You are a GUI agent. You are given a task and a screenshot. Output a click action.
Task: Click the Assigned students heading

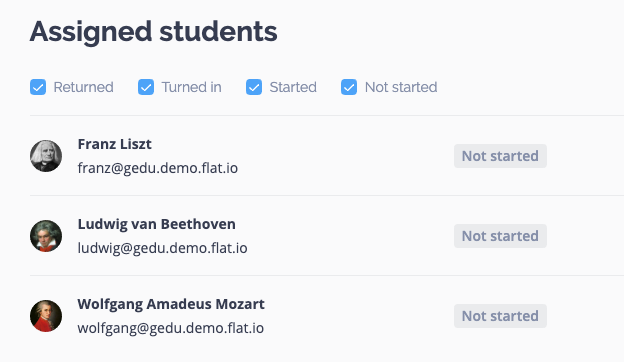(154, 32)
